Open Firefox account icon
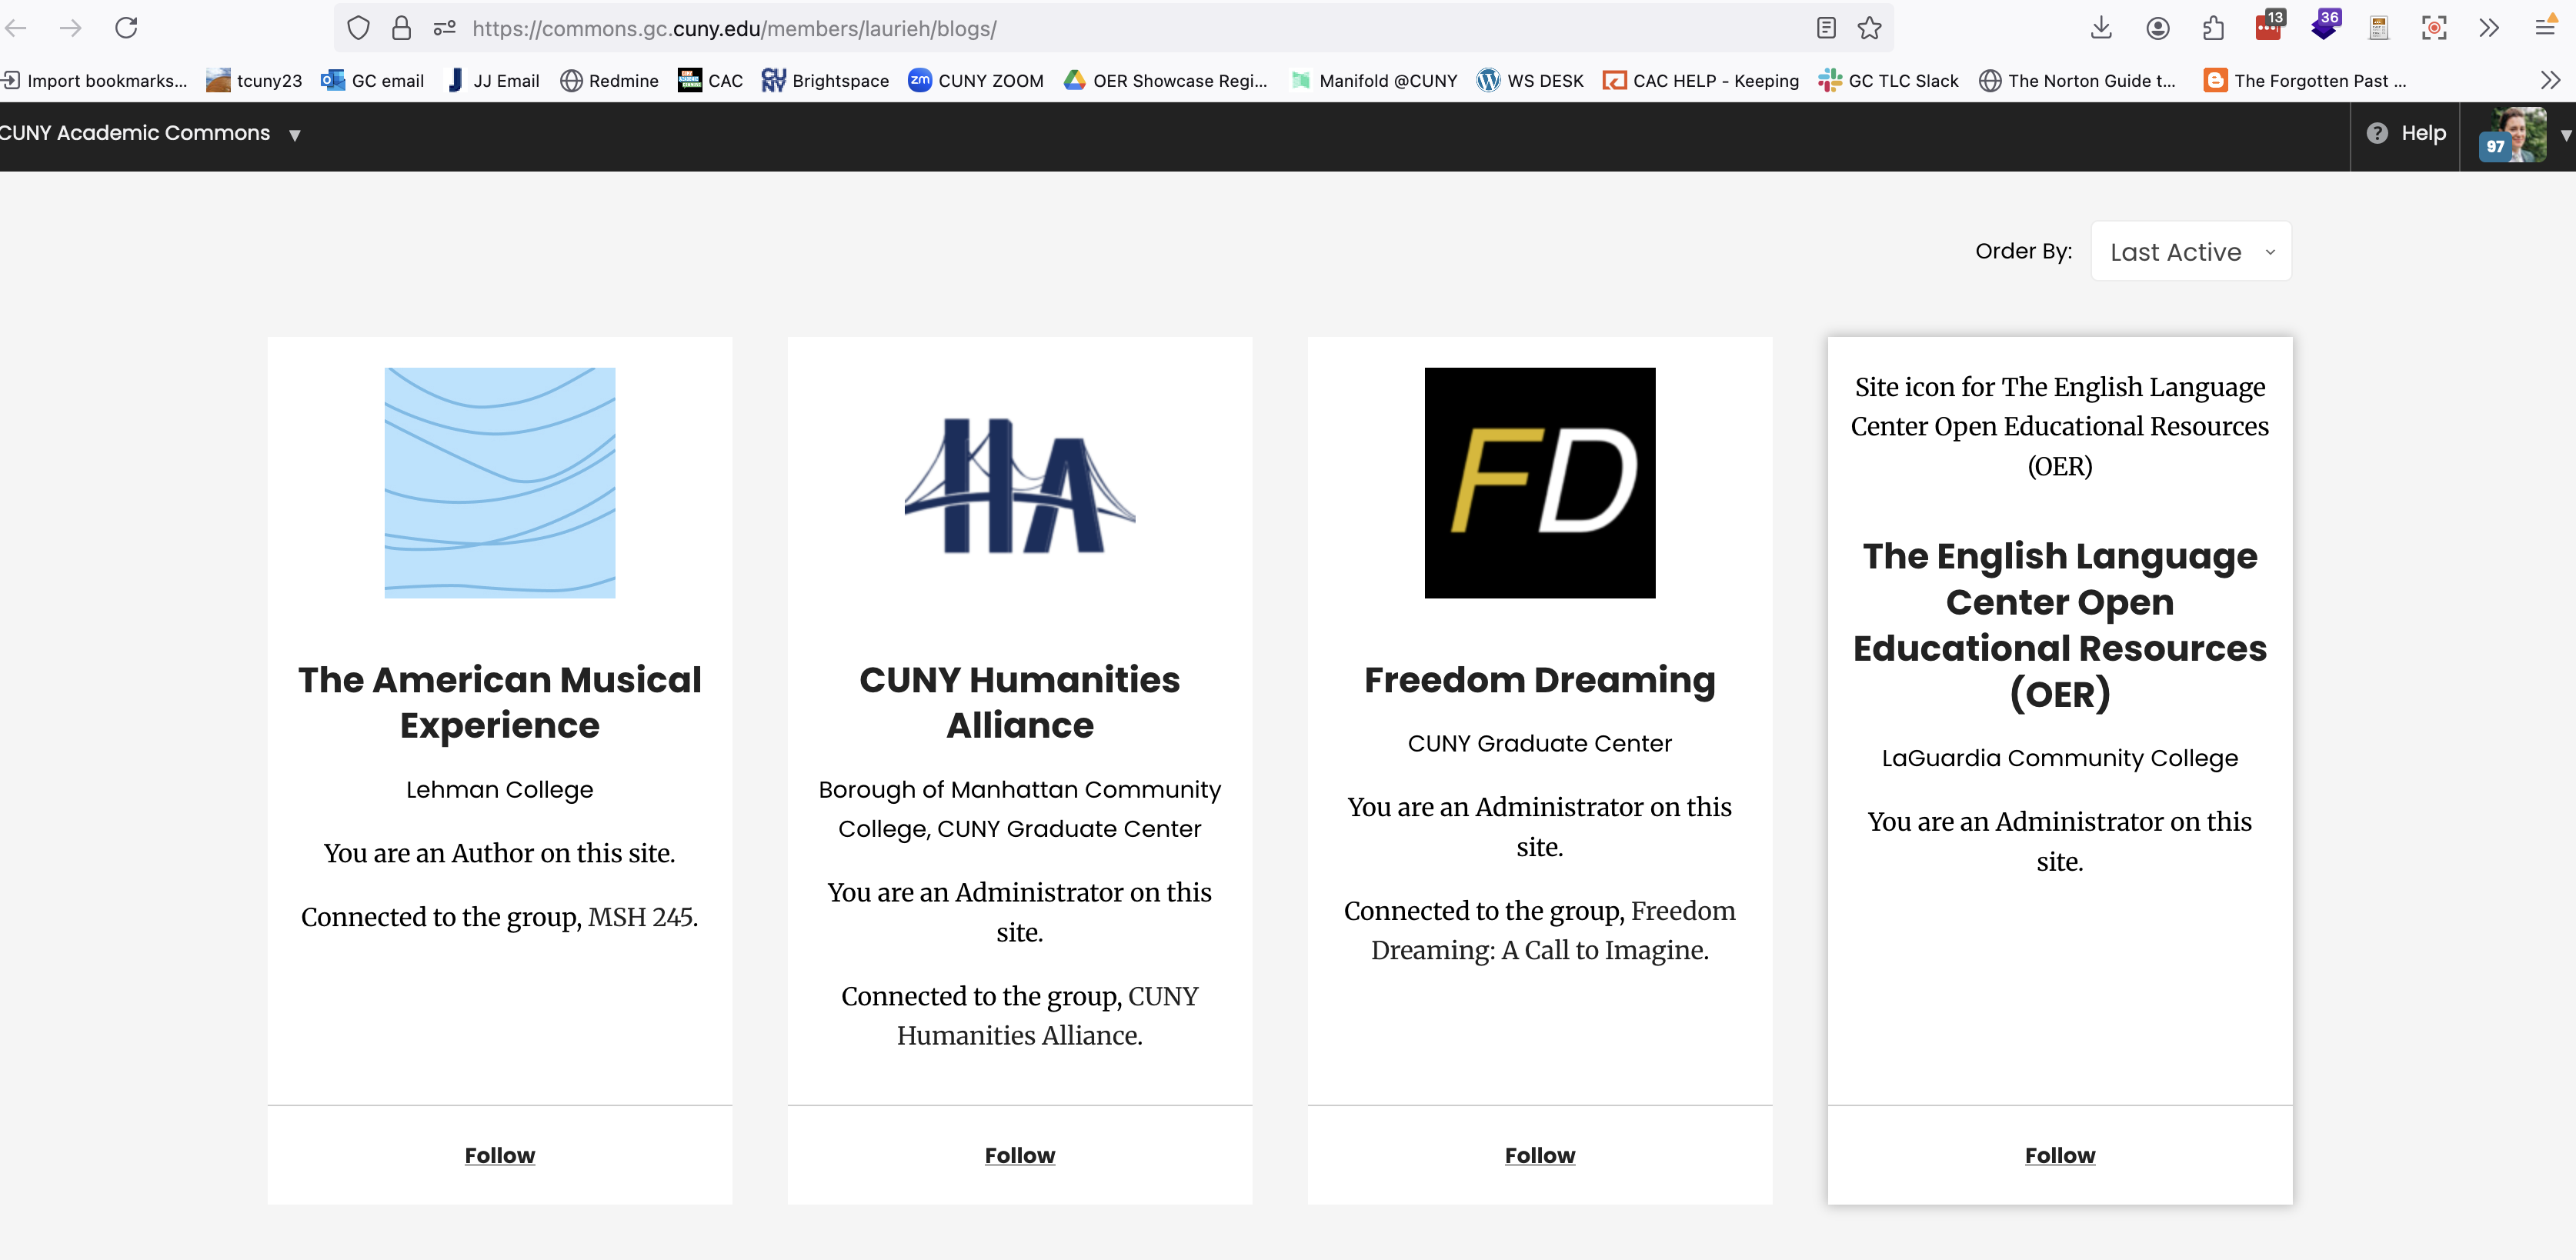This screenshot has height=1260, width=2576. (2157, 28)
